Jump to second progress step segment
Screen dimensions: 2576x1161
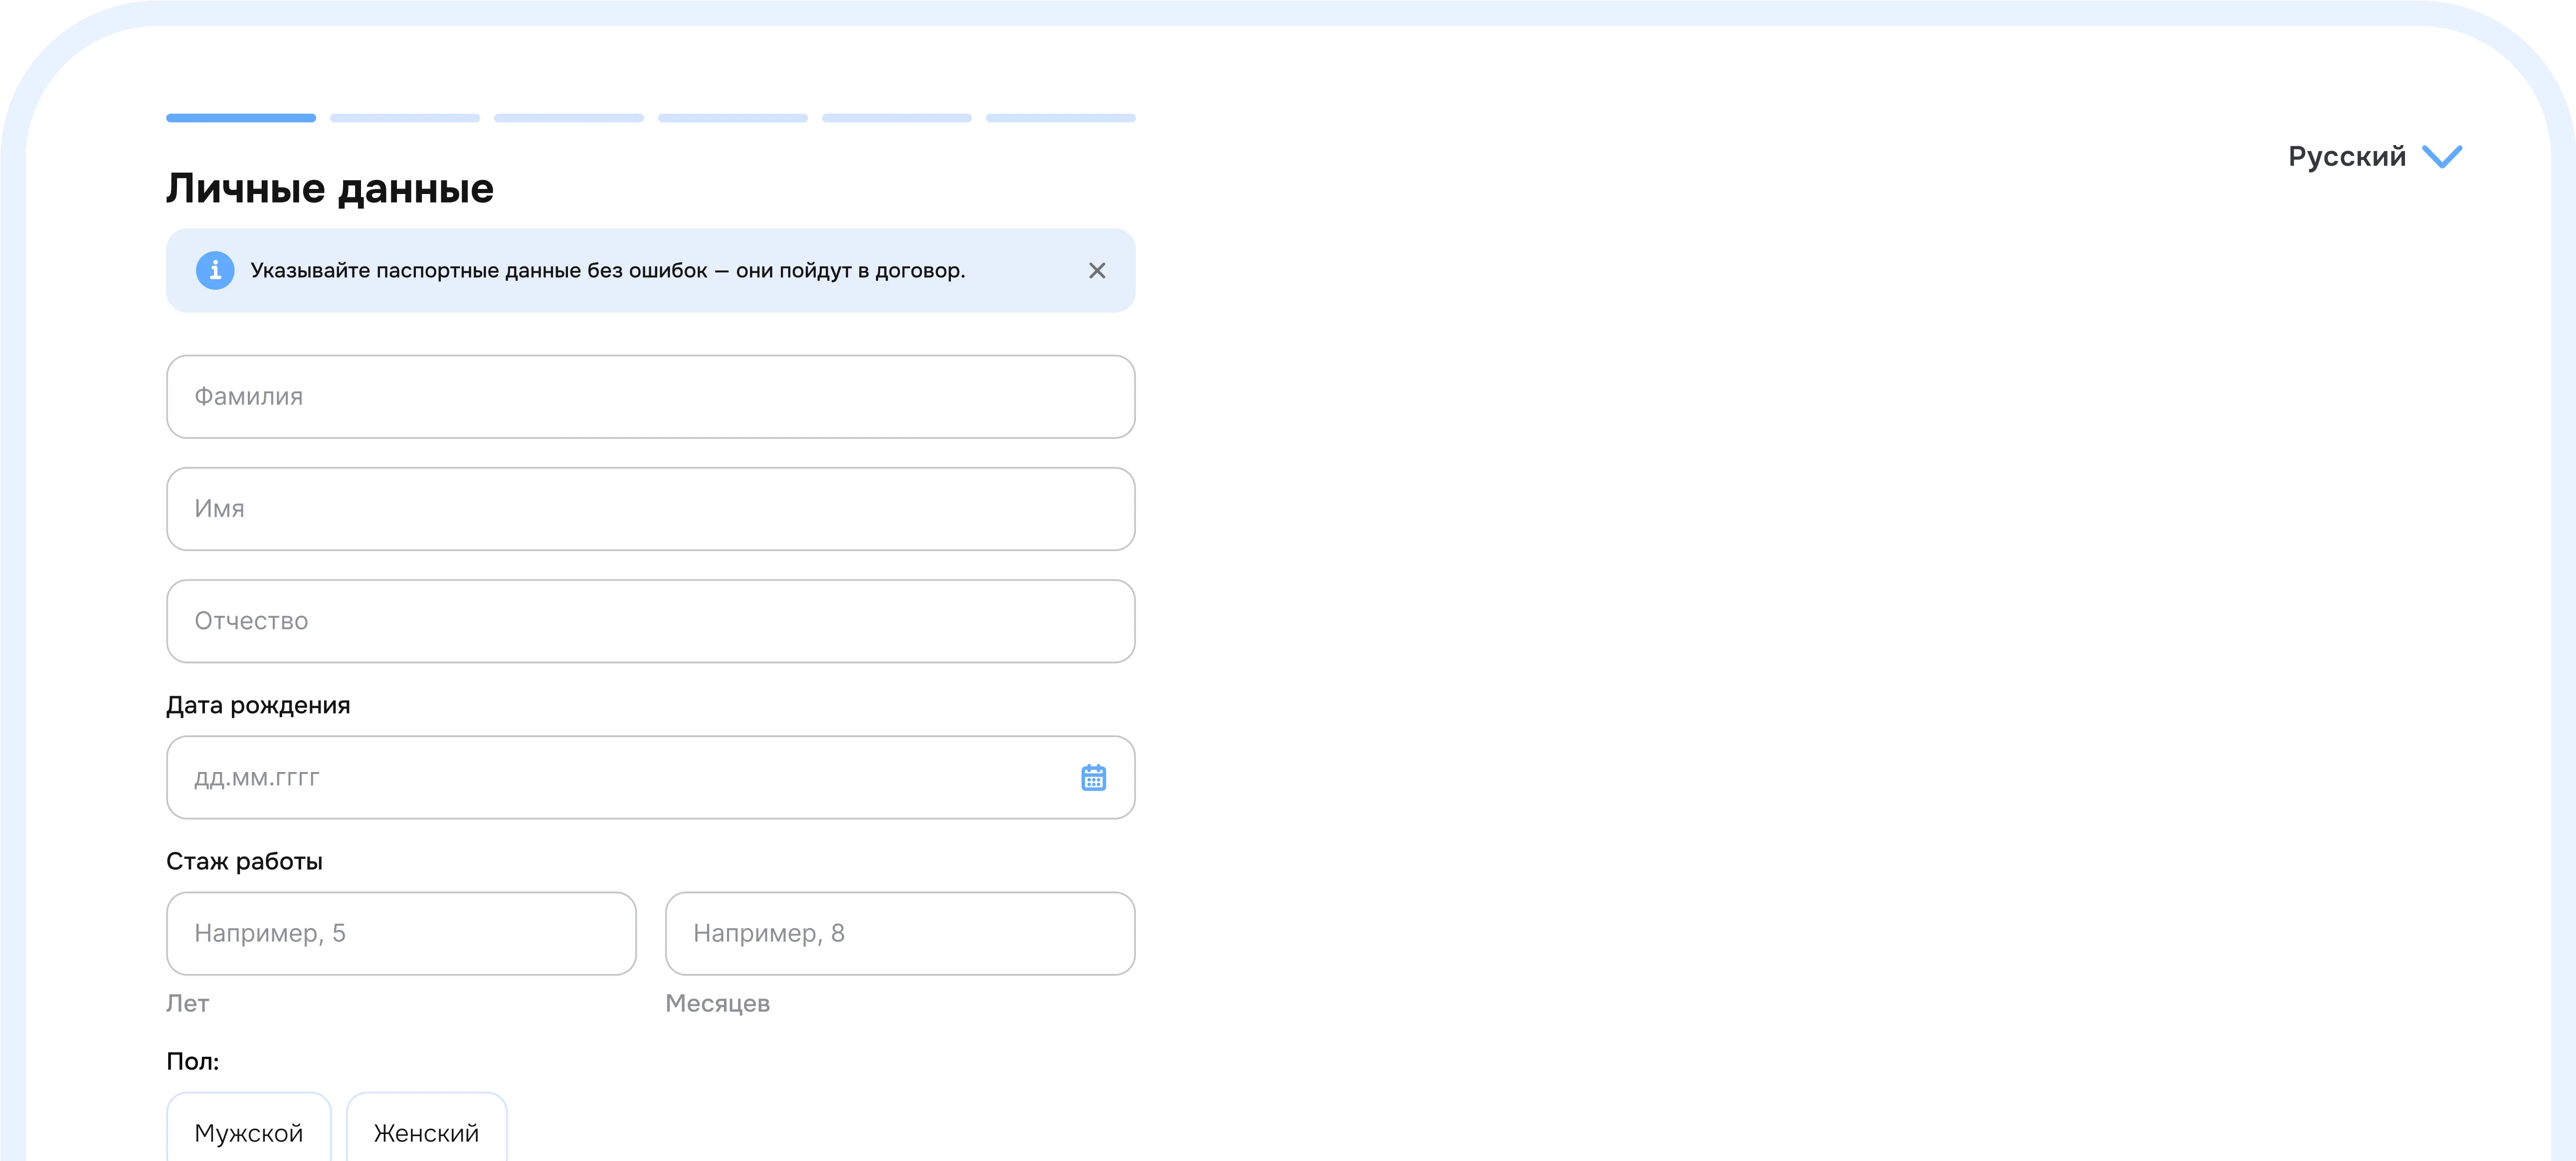(405, 118)
